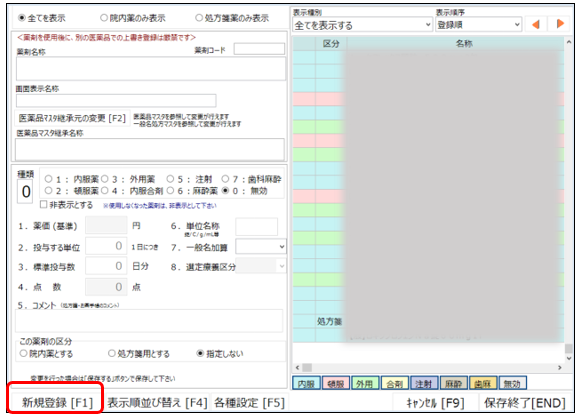Click the 注射 color legend swatch
Image resolution: width=585 pixels, height=420 pixels.
[424, 383]
